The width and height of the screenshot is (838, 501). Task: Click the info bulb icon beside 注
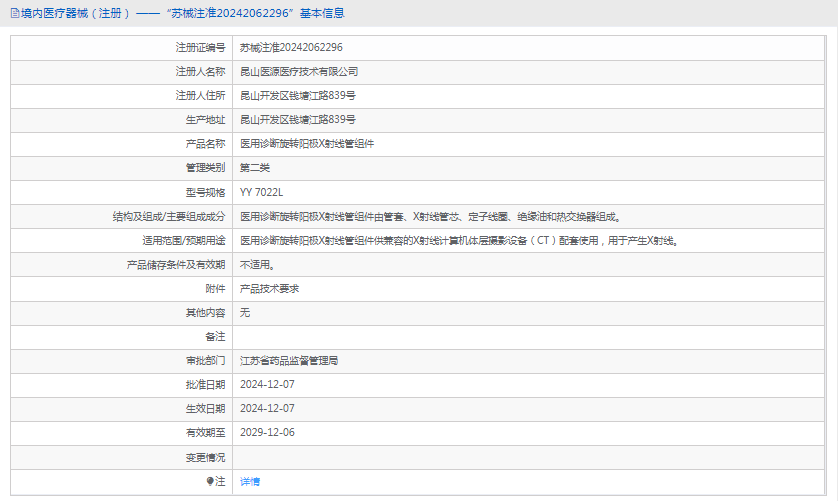tap(210, 481)
